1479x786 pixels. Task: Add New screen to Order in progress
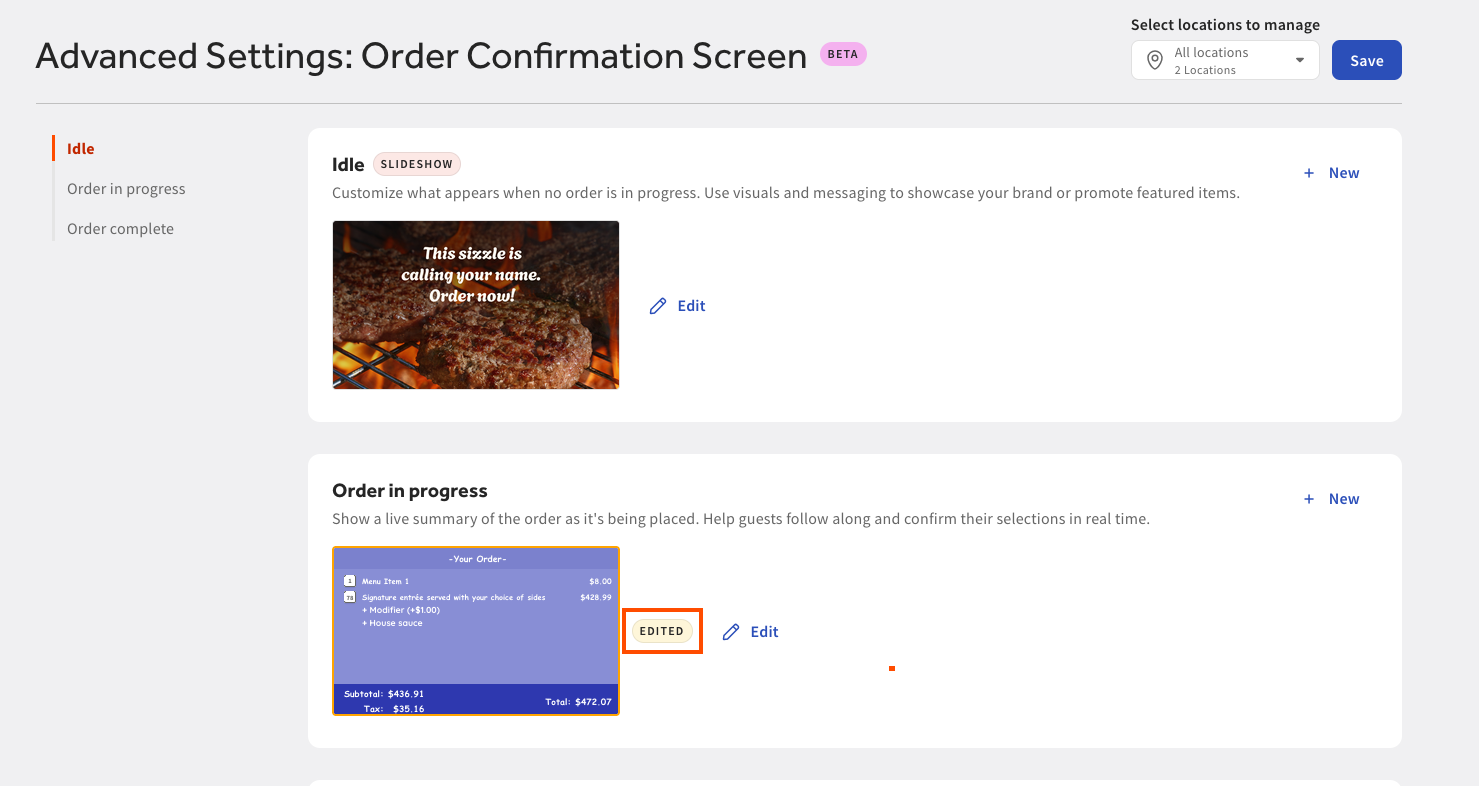[x=1332, y=499]
